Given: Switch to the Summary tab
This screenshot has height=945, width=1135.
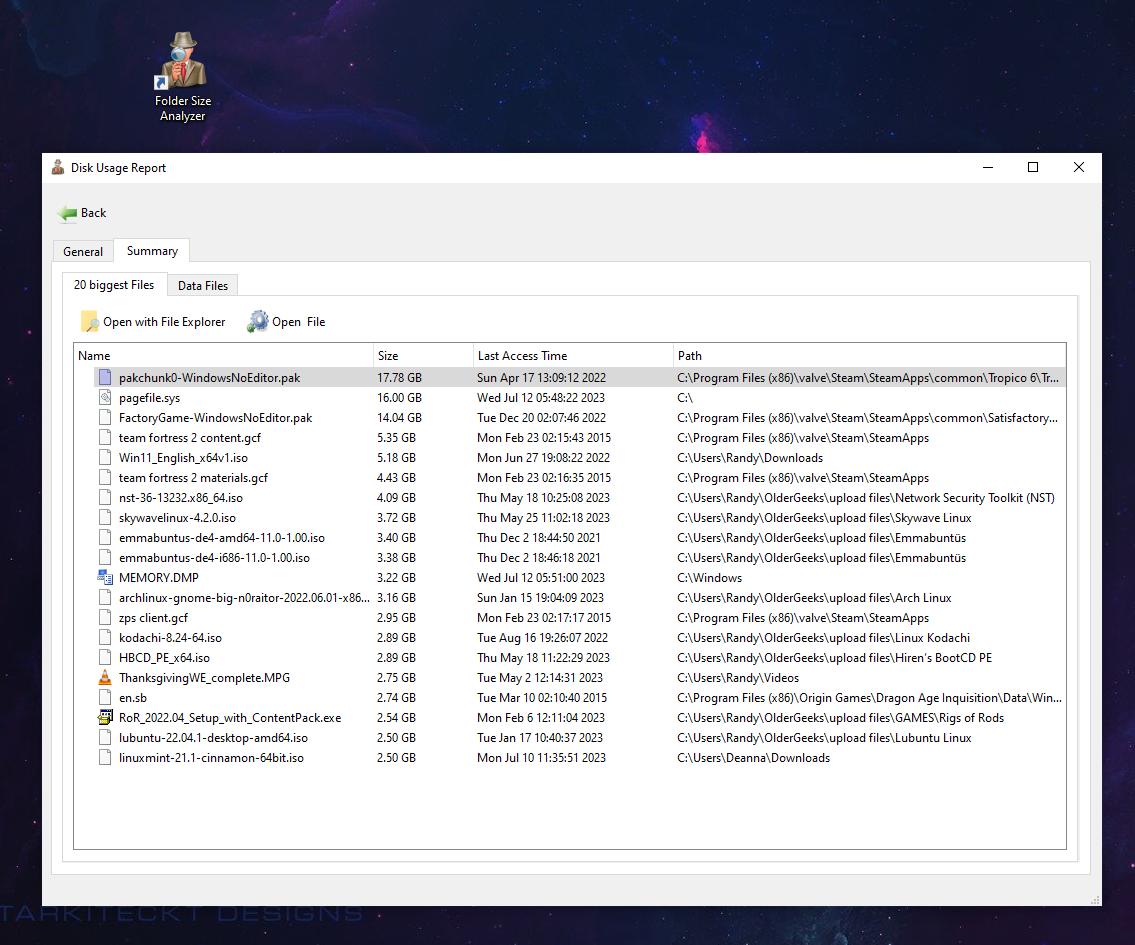Looking at the screenshot, I should [x=152, y=250].
